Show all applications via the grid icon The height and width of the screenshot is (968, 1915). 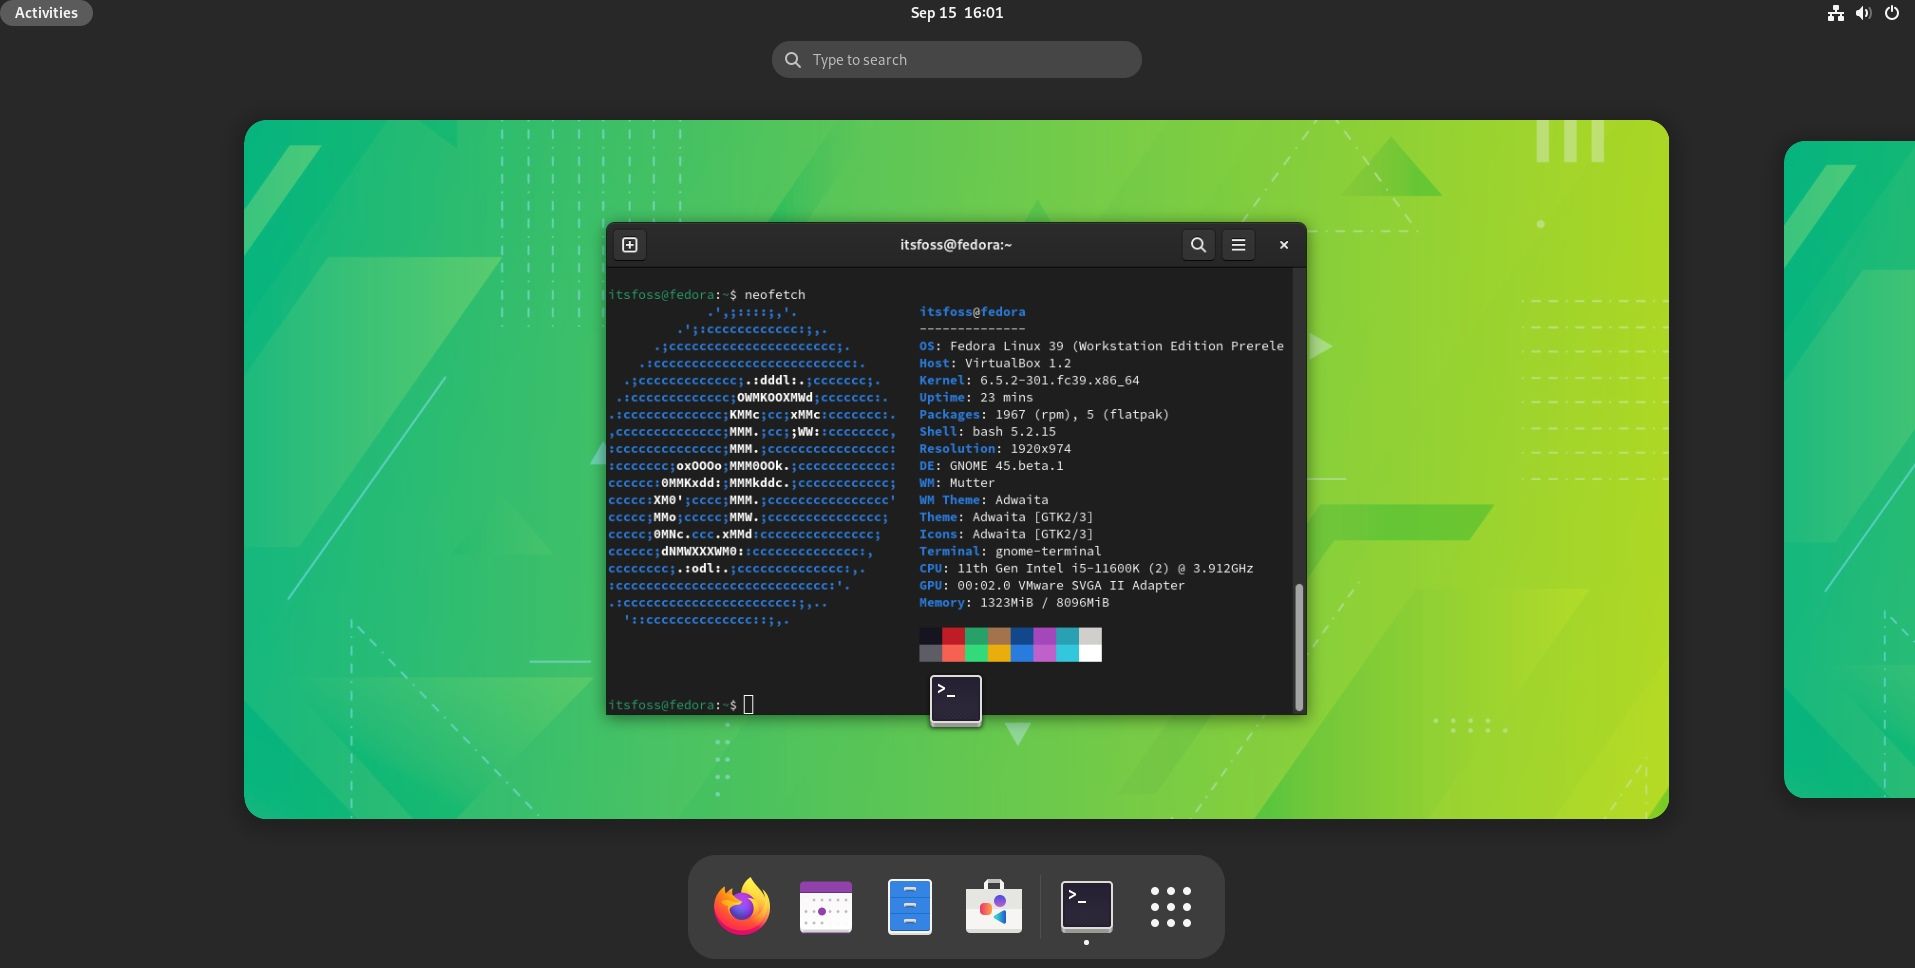(x=1170, y=906)
